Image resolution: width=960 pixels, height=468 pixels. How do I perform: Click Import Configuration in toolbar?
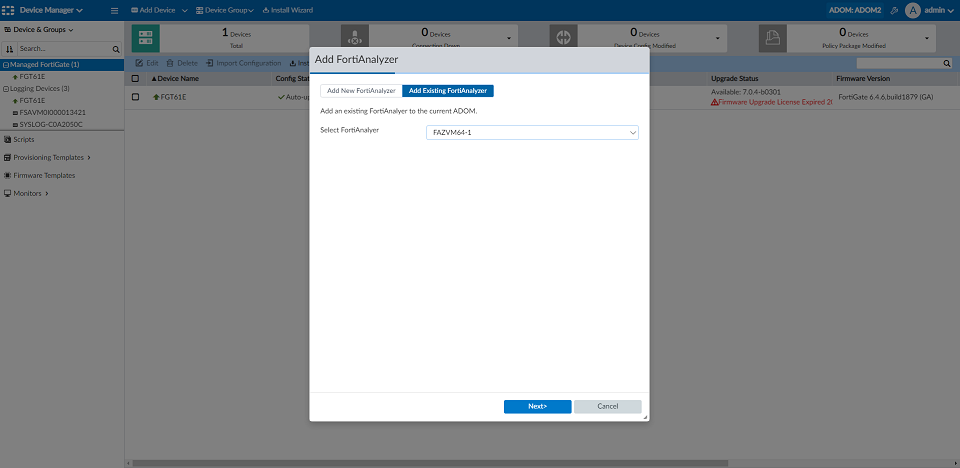point(244,63)
